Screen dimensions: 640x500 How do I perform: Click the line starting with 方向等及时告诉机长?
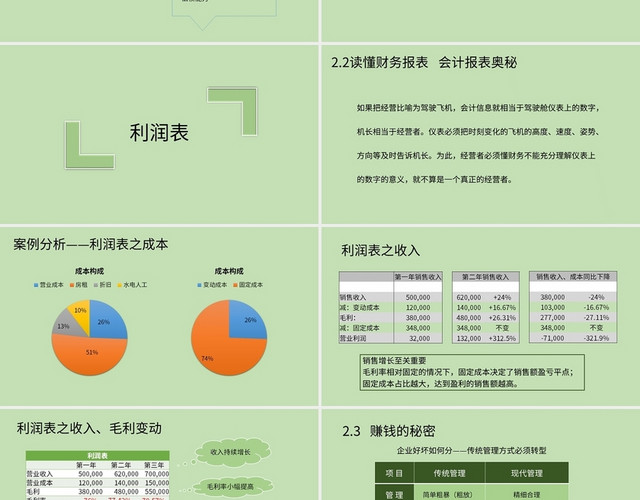click(476, 156)
